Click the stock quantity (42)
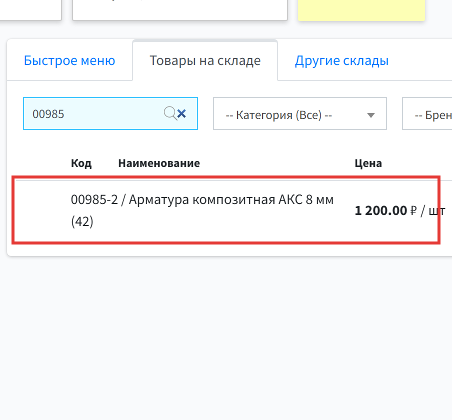 pos(82,221)
